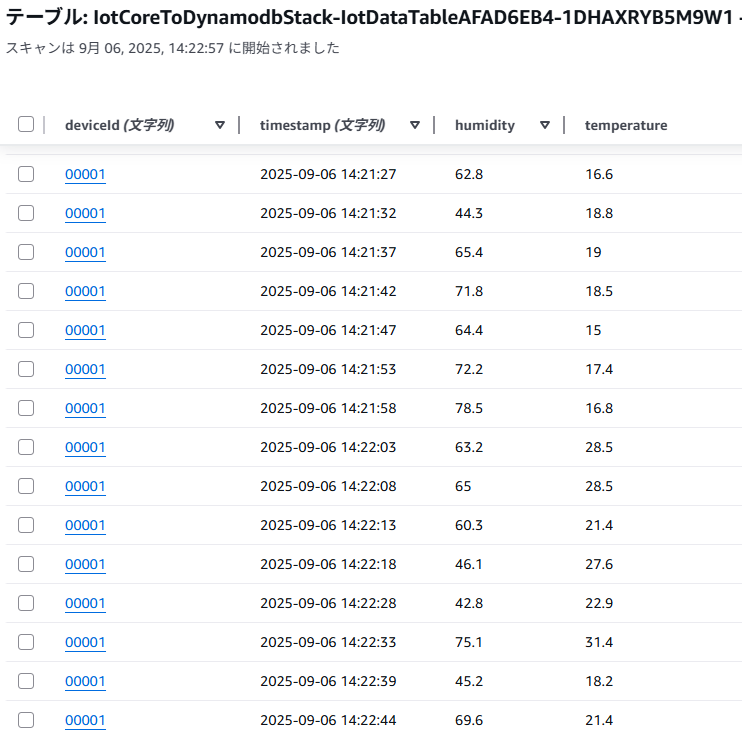The width and height of the screenshot is (742, 739).
Task: Open device 00001 item at 14:21:37
Action: point(85,252)
